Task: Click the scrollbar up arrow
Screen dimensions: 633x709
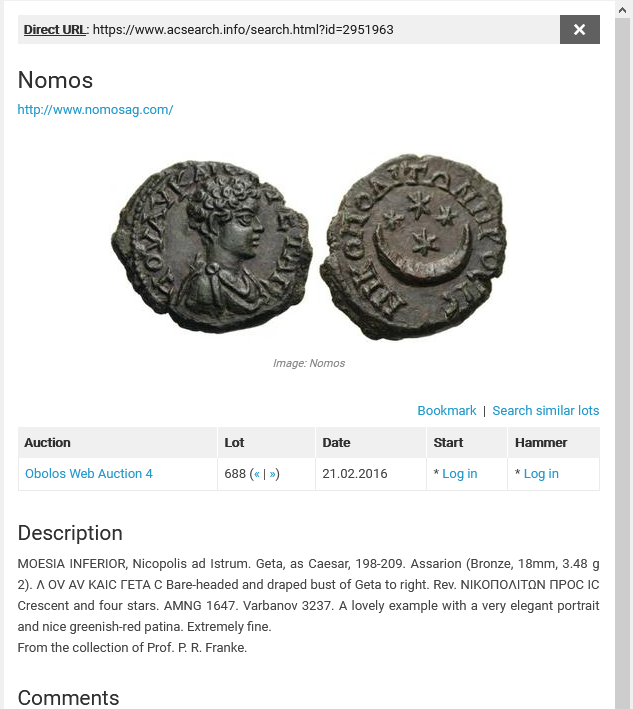Action: click(x=624, y=10)
